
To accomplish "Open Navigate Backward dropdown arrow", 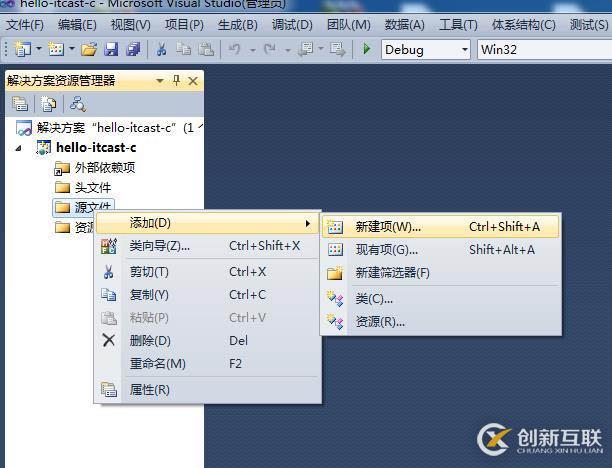I will pyautogui.click(x=321, y=49).
